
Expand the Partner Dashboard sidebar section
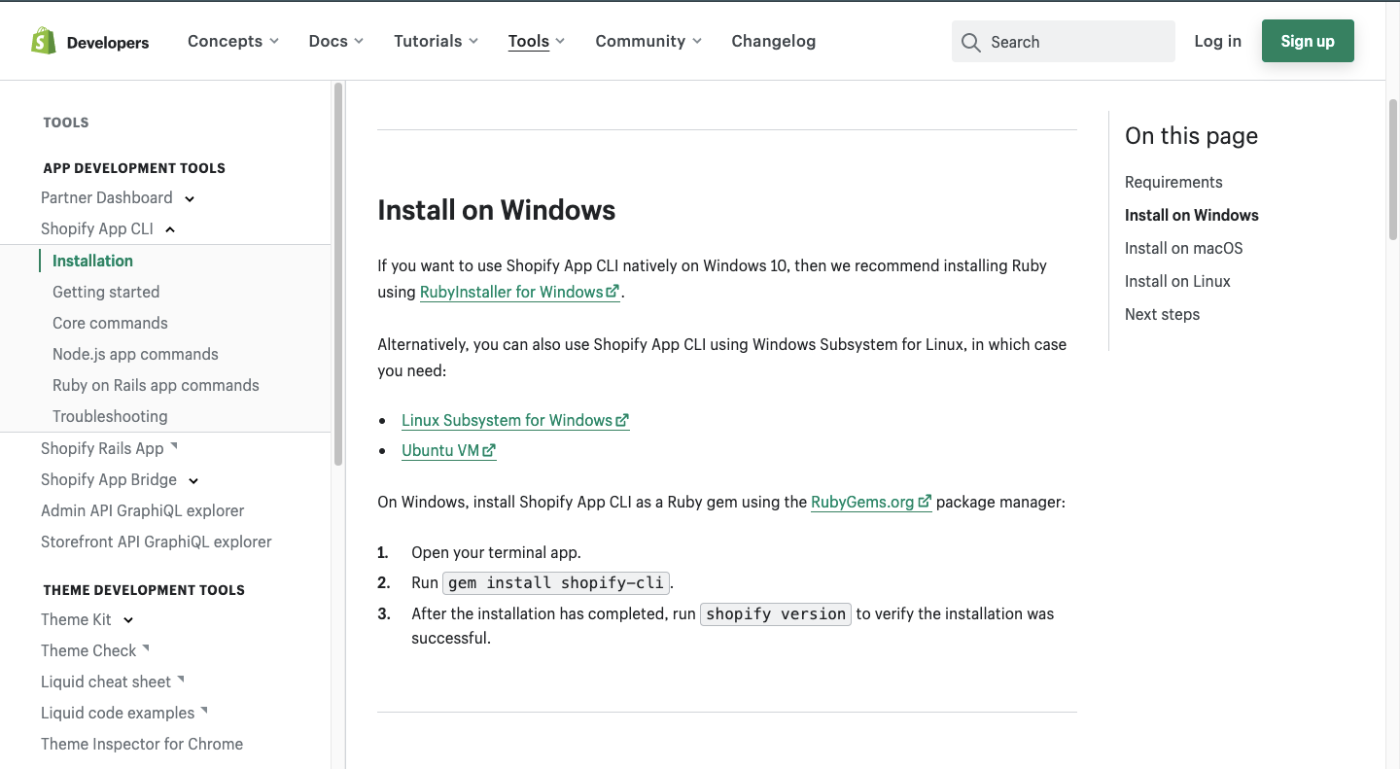pos(190,199)
